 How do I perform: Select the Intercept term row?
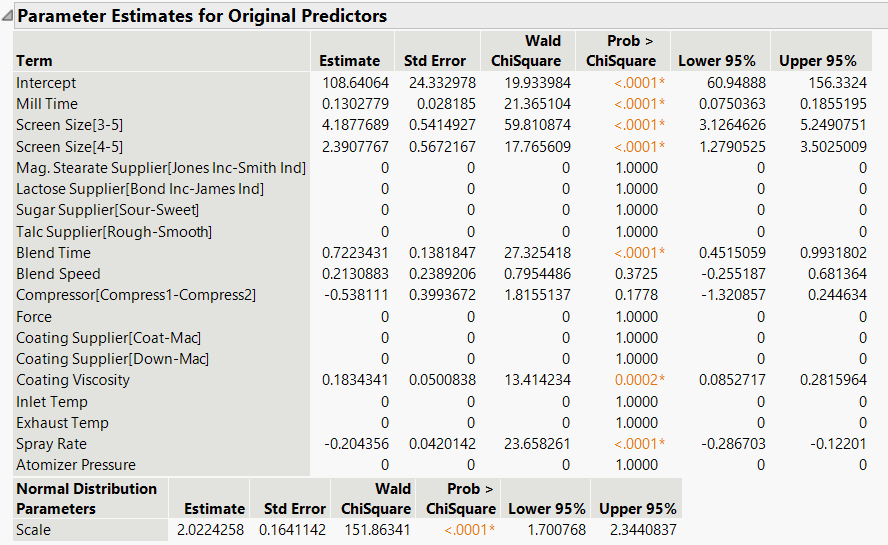(46, 83)
